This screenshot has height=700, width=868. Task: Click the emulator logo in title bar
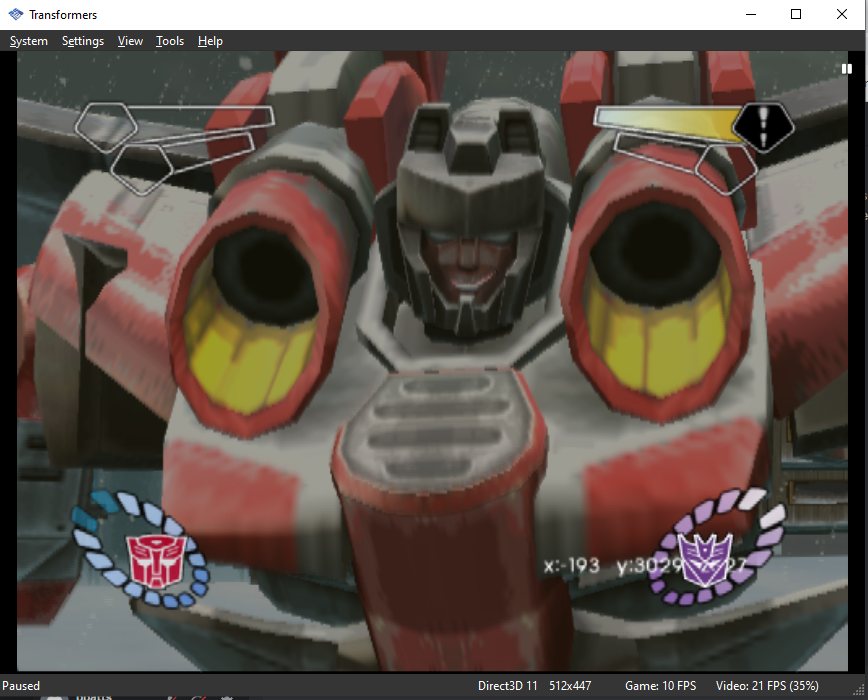16,14
